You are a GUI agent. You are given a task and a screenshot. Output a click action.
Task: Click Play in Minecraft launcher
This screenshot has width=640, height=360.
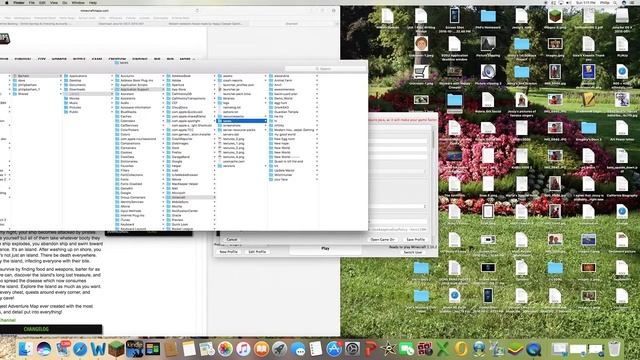[325, 248]
